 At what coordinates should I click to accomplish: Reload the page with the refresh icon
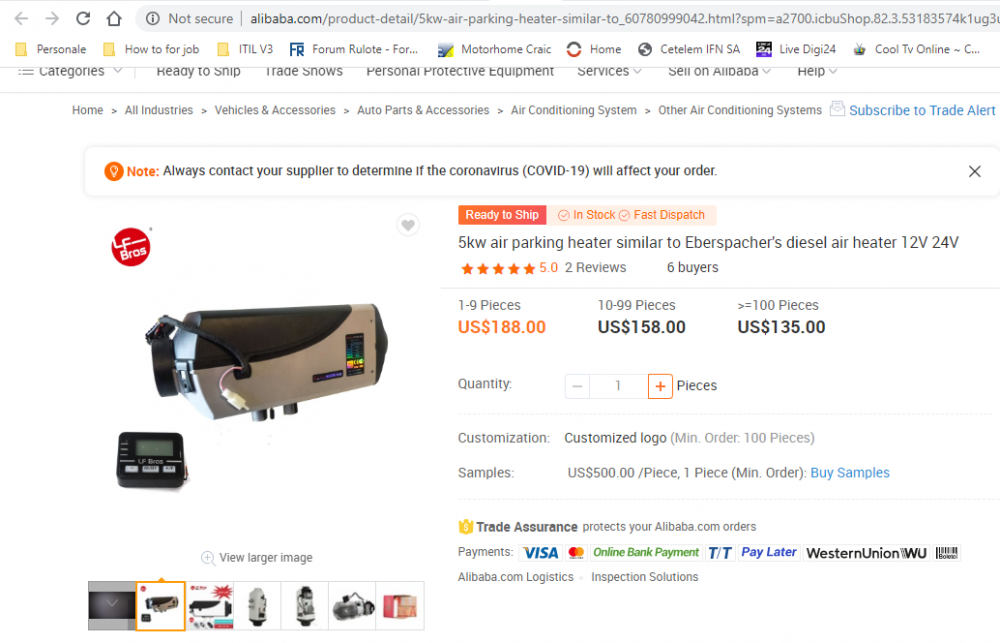(x=83, y=18)
